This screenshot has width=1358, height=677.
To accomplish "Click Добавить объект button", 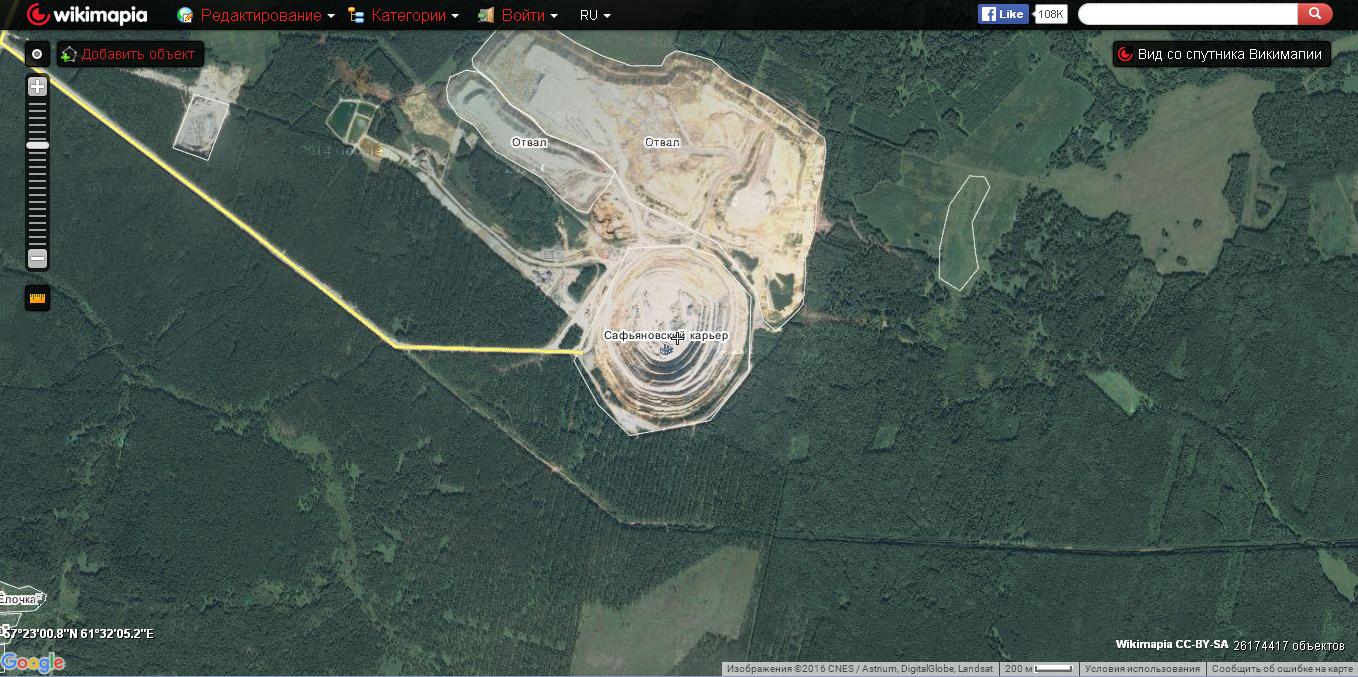I will (131, 54).
